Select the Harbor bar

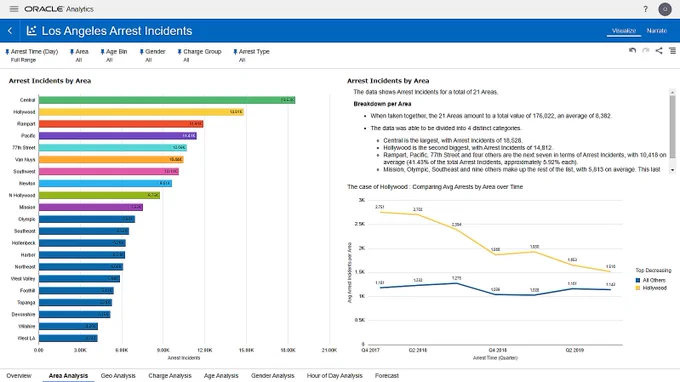(82, 255)
